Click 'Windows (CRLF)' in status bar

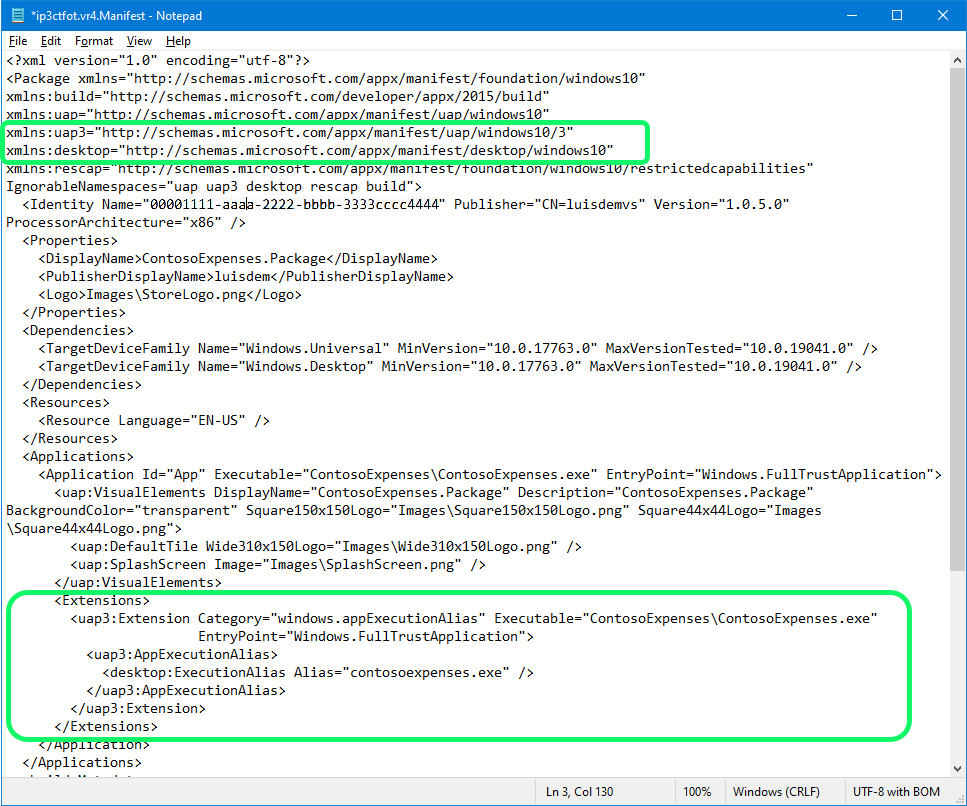776,792
